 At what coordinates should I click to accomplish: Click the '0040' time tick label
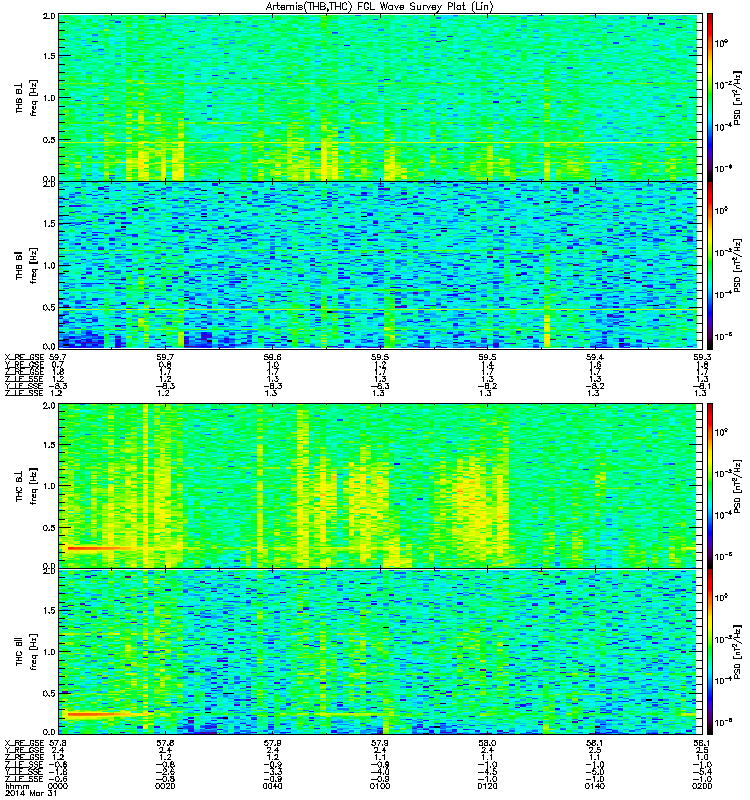[x=272, y=786]
